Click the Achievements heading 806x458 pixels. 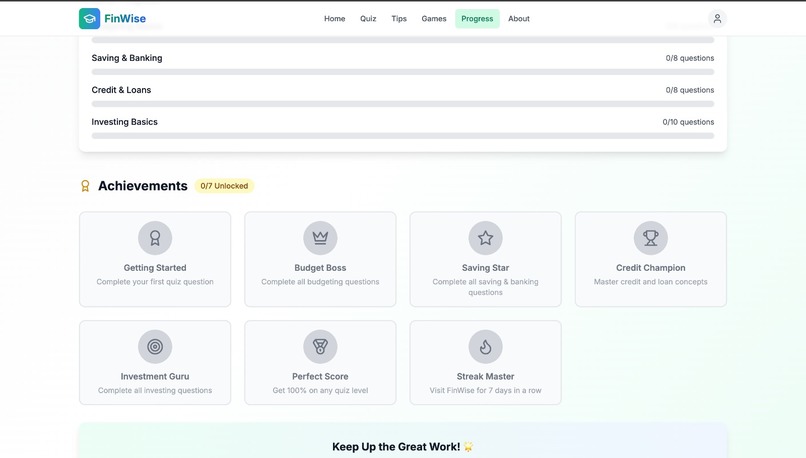pyautogui.click(x=143, y=186)
